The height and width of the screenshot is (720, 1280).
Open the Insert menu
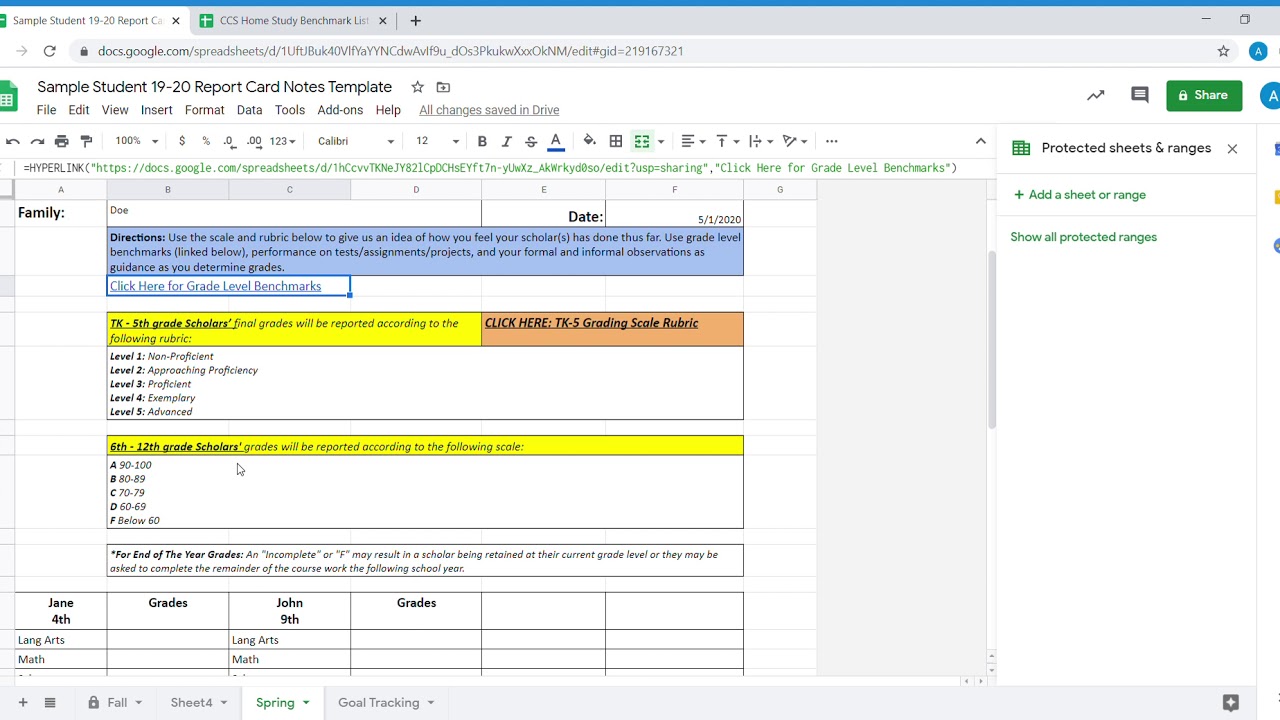157,110
